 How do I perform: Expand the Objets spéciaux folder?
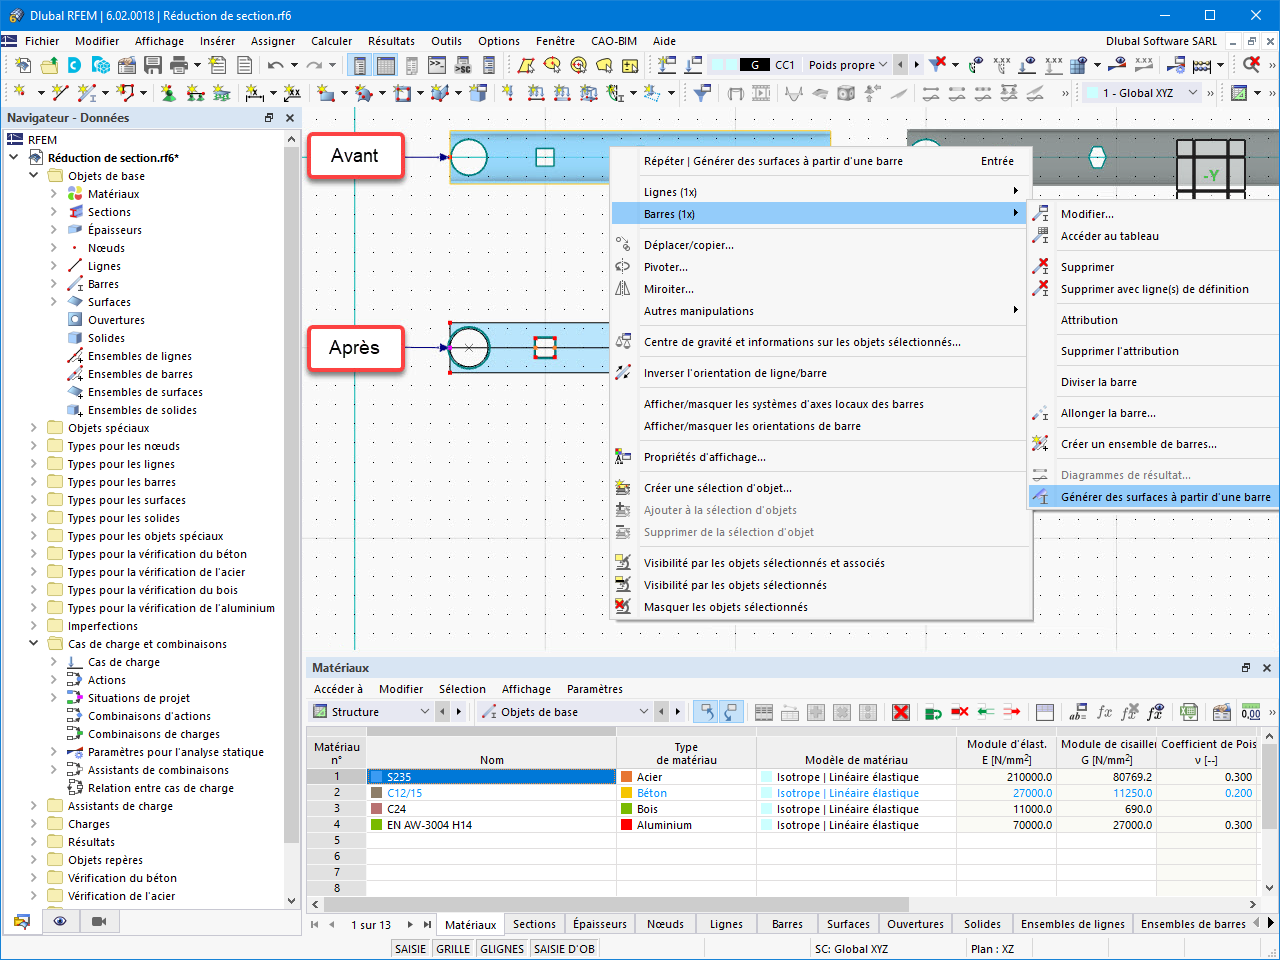[x=33, y=428]
